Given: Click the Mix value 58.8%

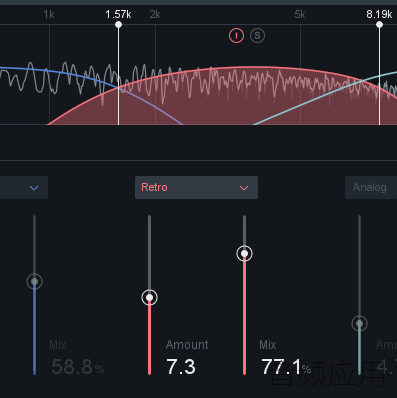Looking at the screenshot, I should 78,367.
